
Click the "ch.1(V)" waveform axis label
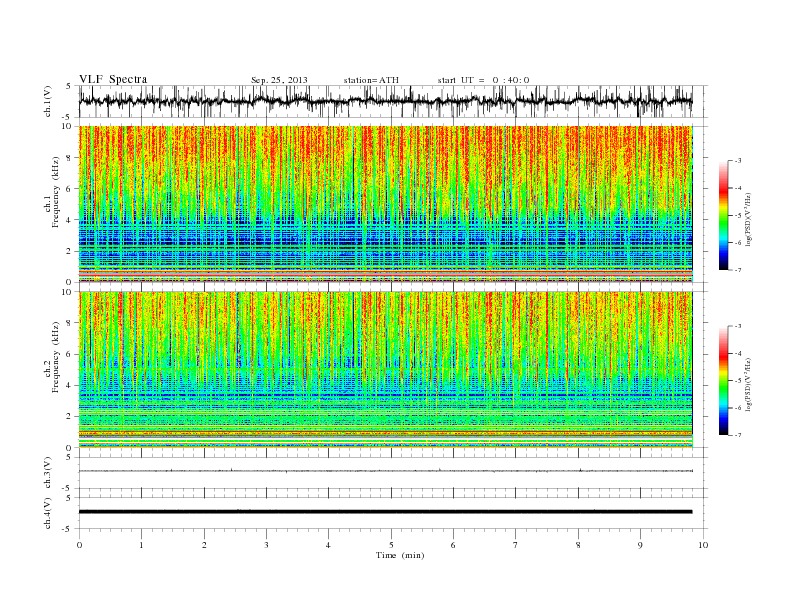click(x=48, y=101)
